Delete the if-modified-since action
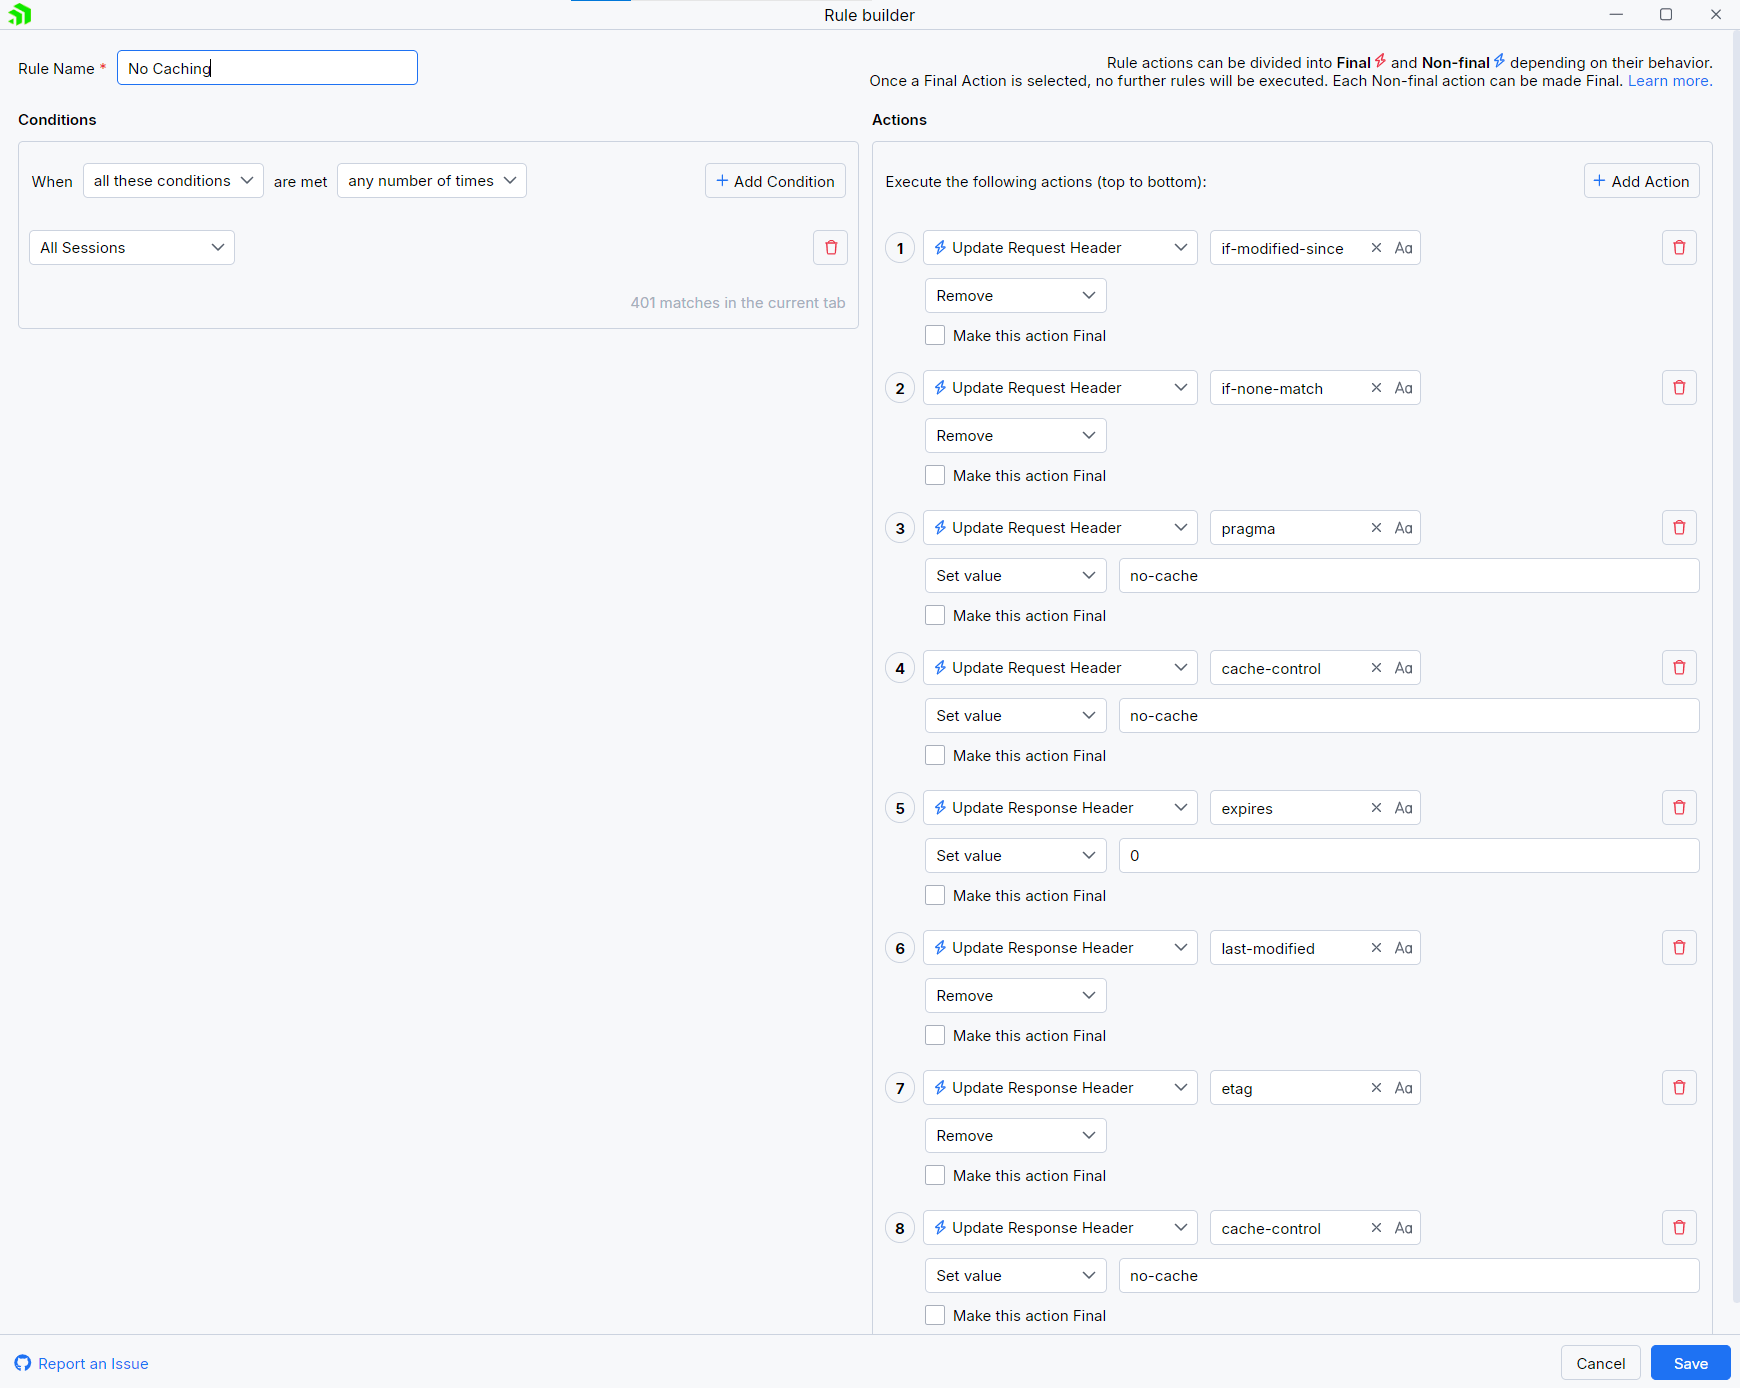 click(1679, 247)
